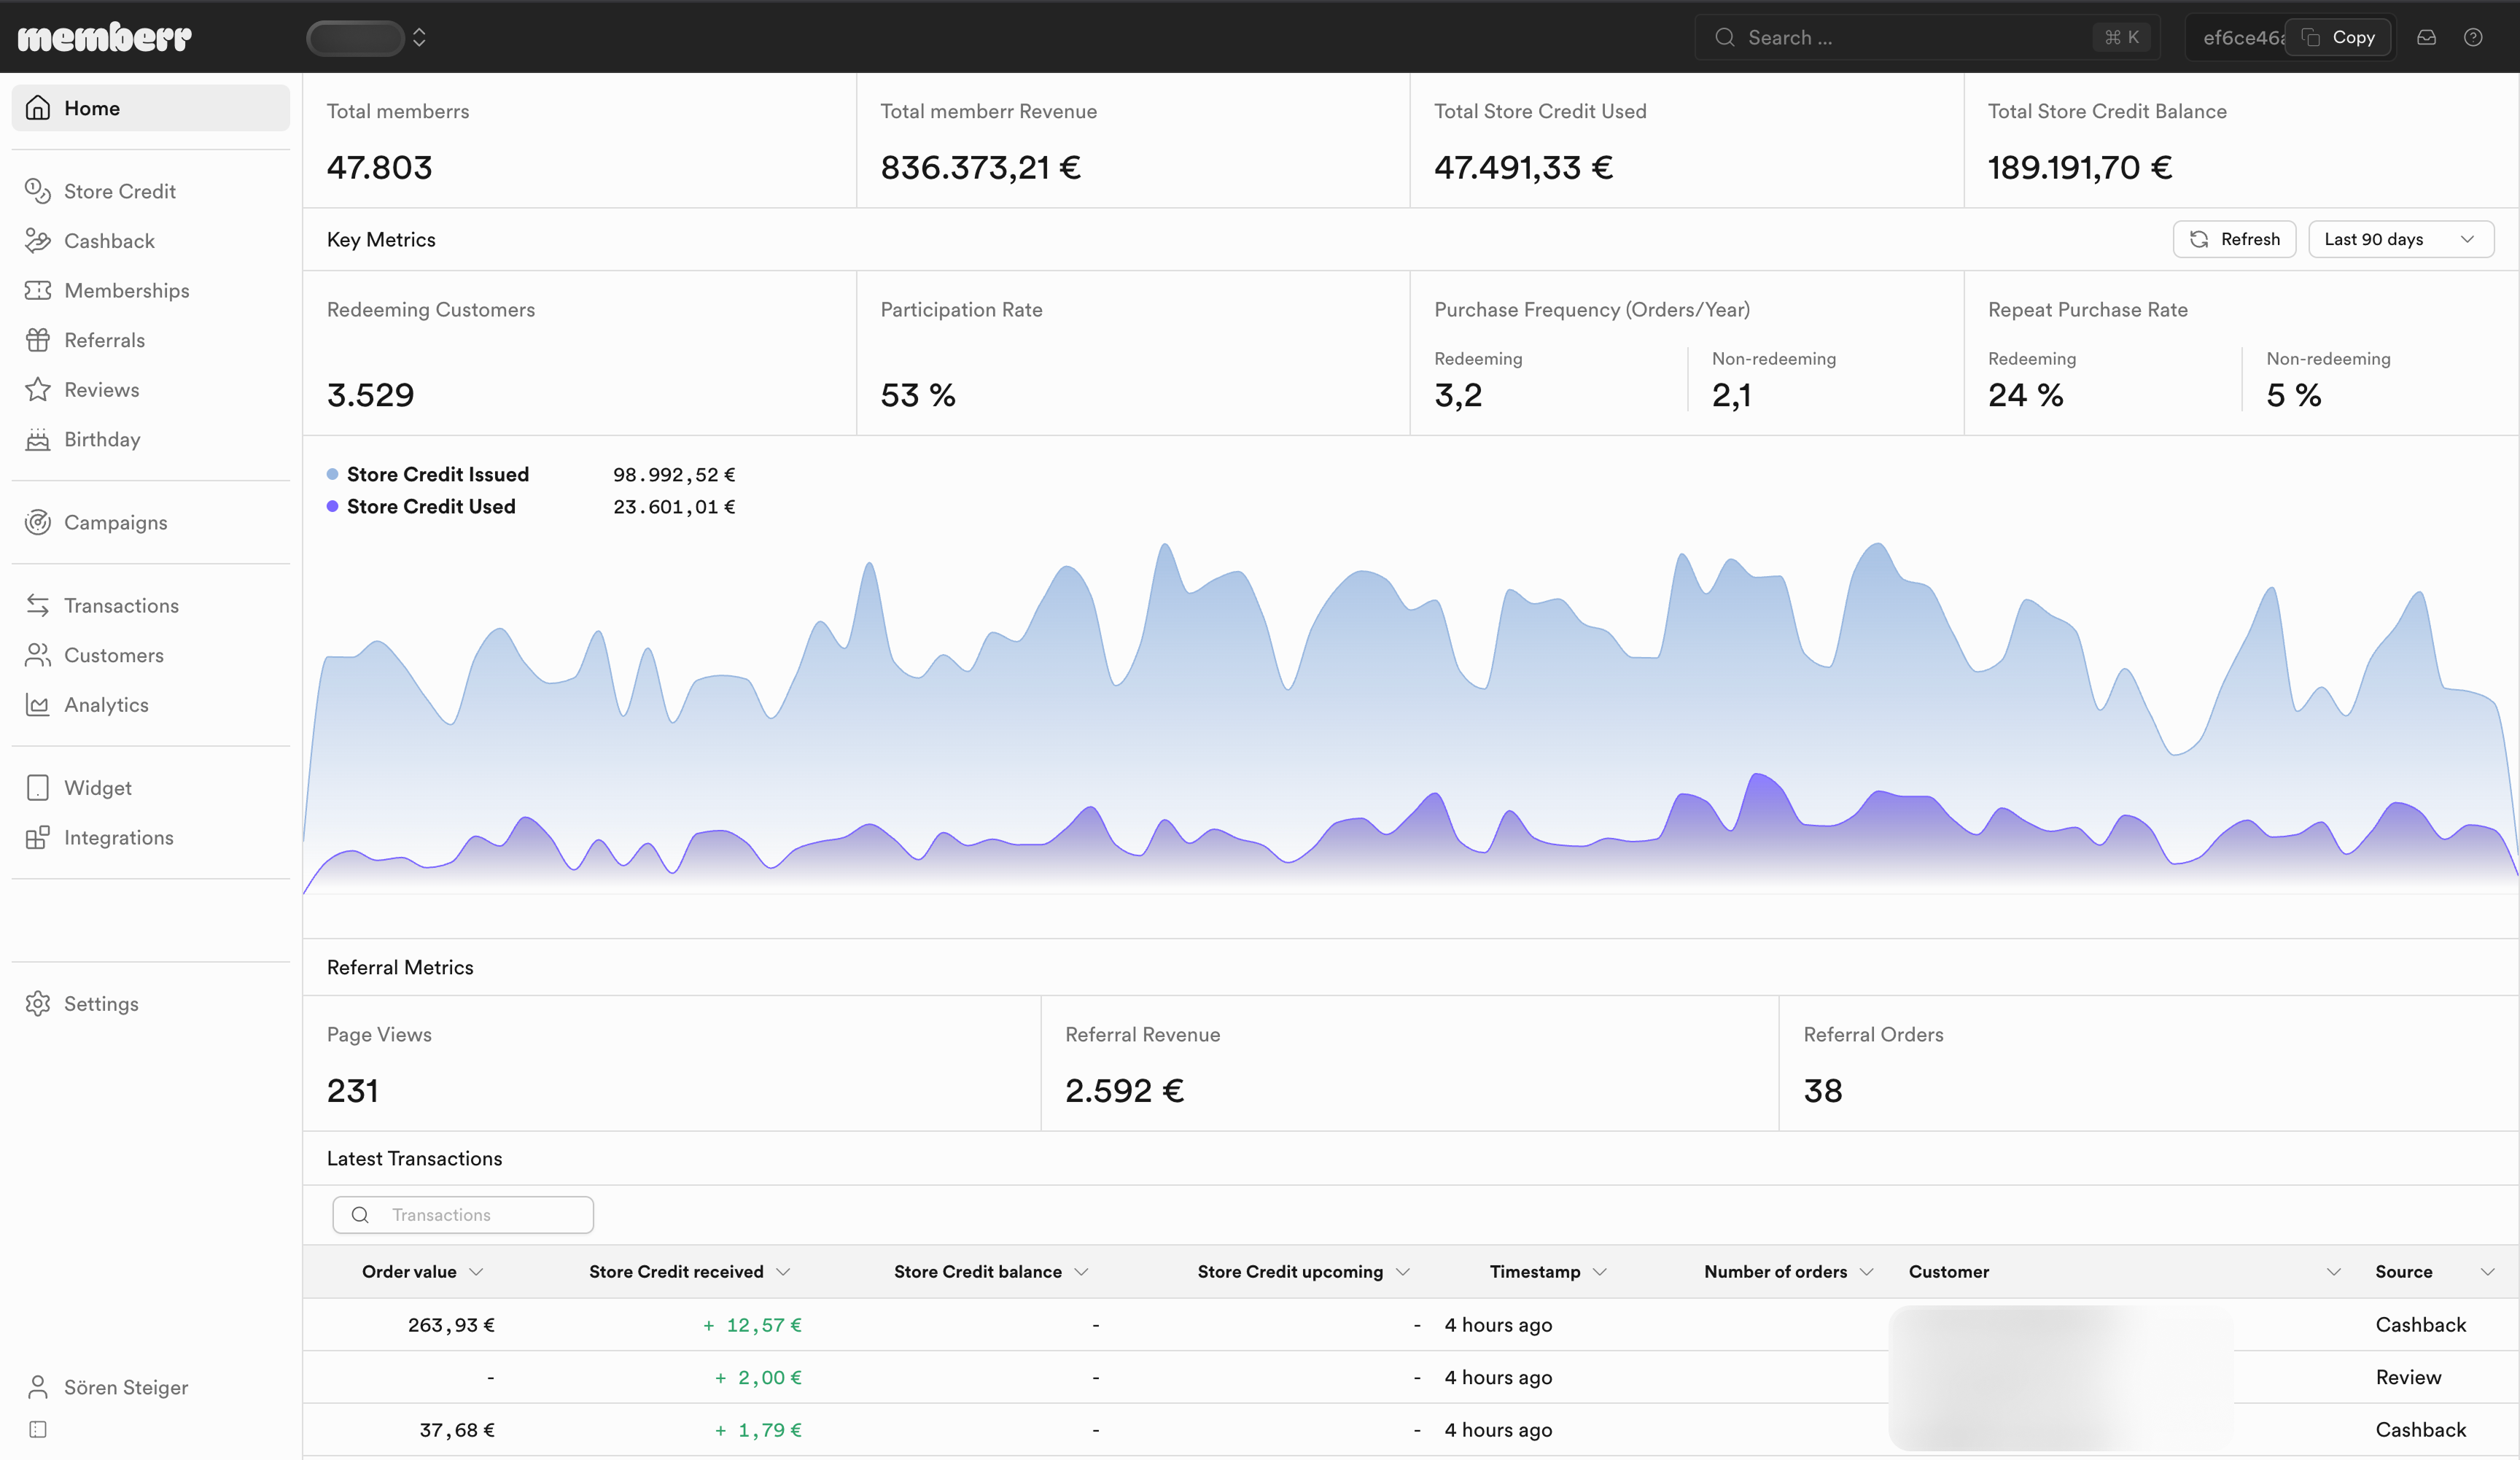Click the Birthday cake icon
Viewport: 2520px width, 1460px height.
point(37,439)
